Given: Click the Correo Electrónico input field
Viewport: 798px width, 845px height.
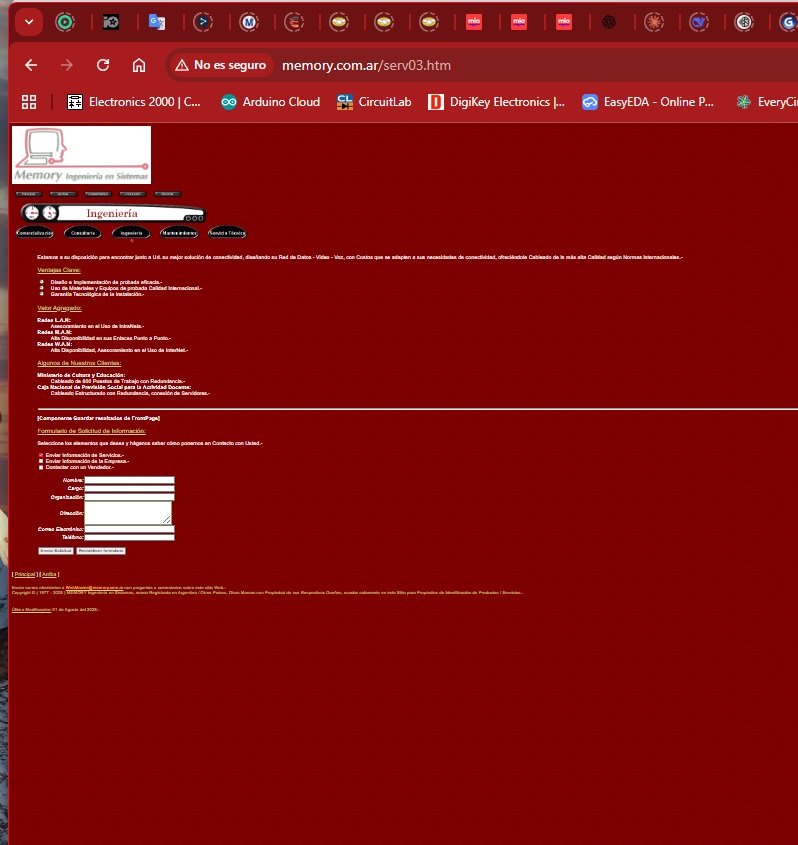Looking at the screenshot, I should tap(129, 529).
